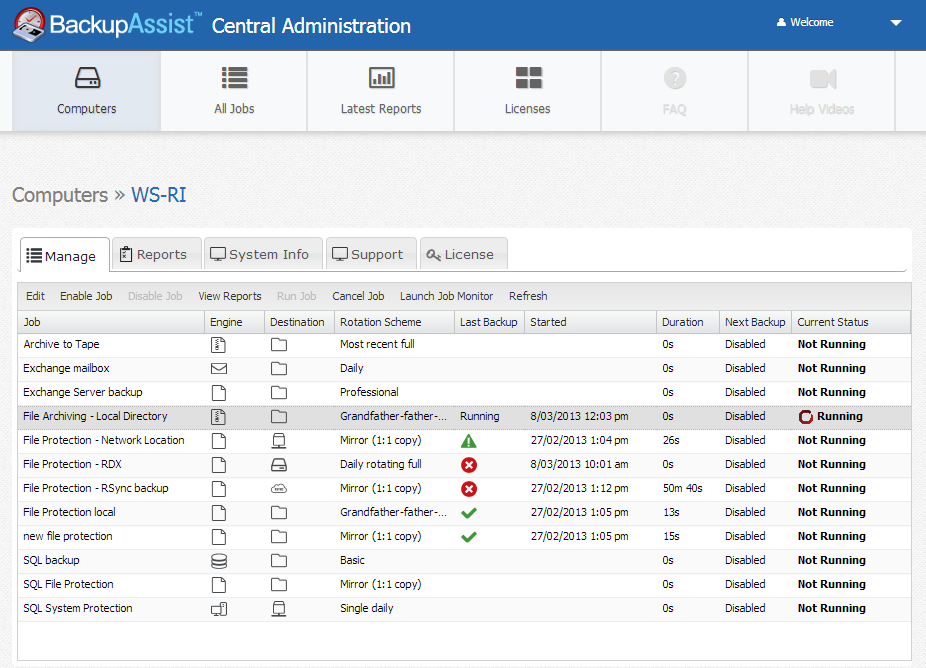Switch to the System Info tab
The image size is (926, 668).
pos(263,254)
